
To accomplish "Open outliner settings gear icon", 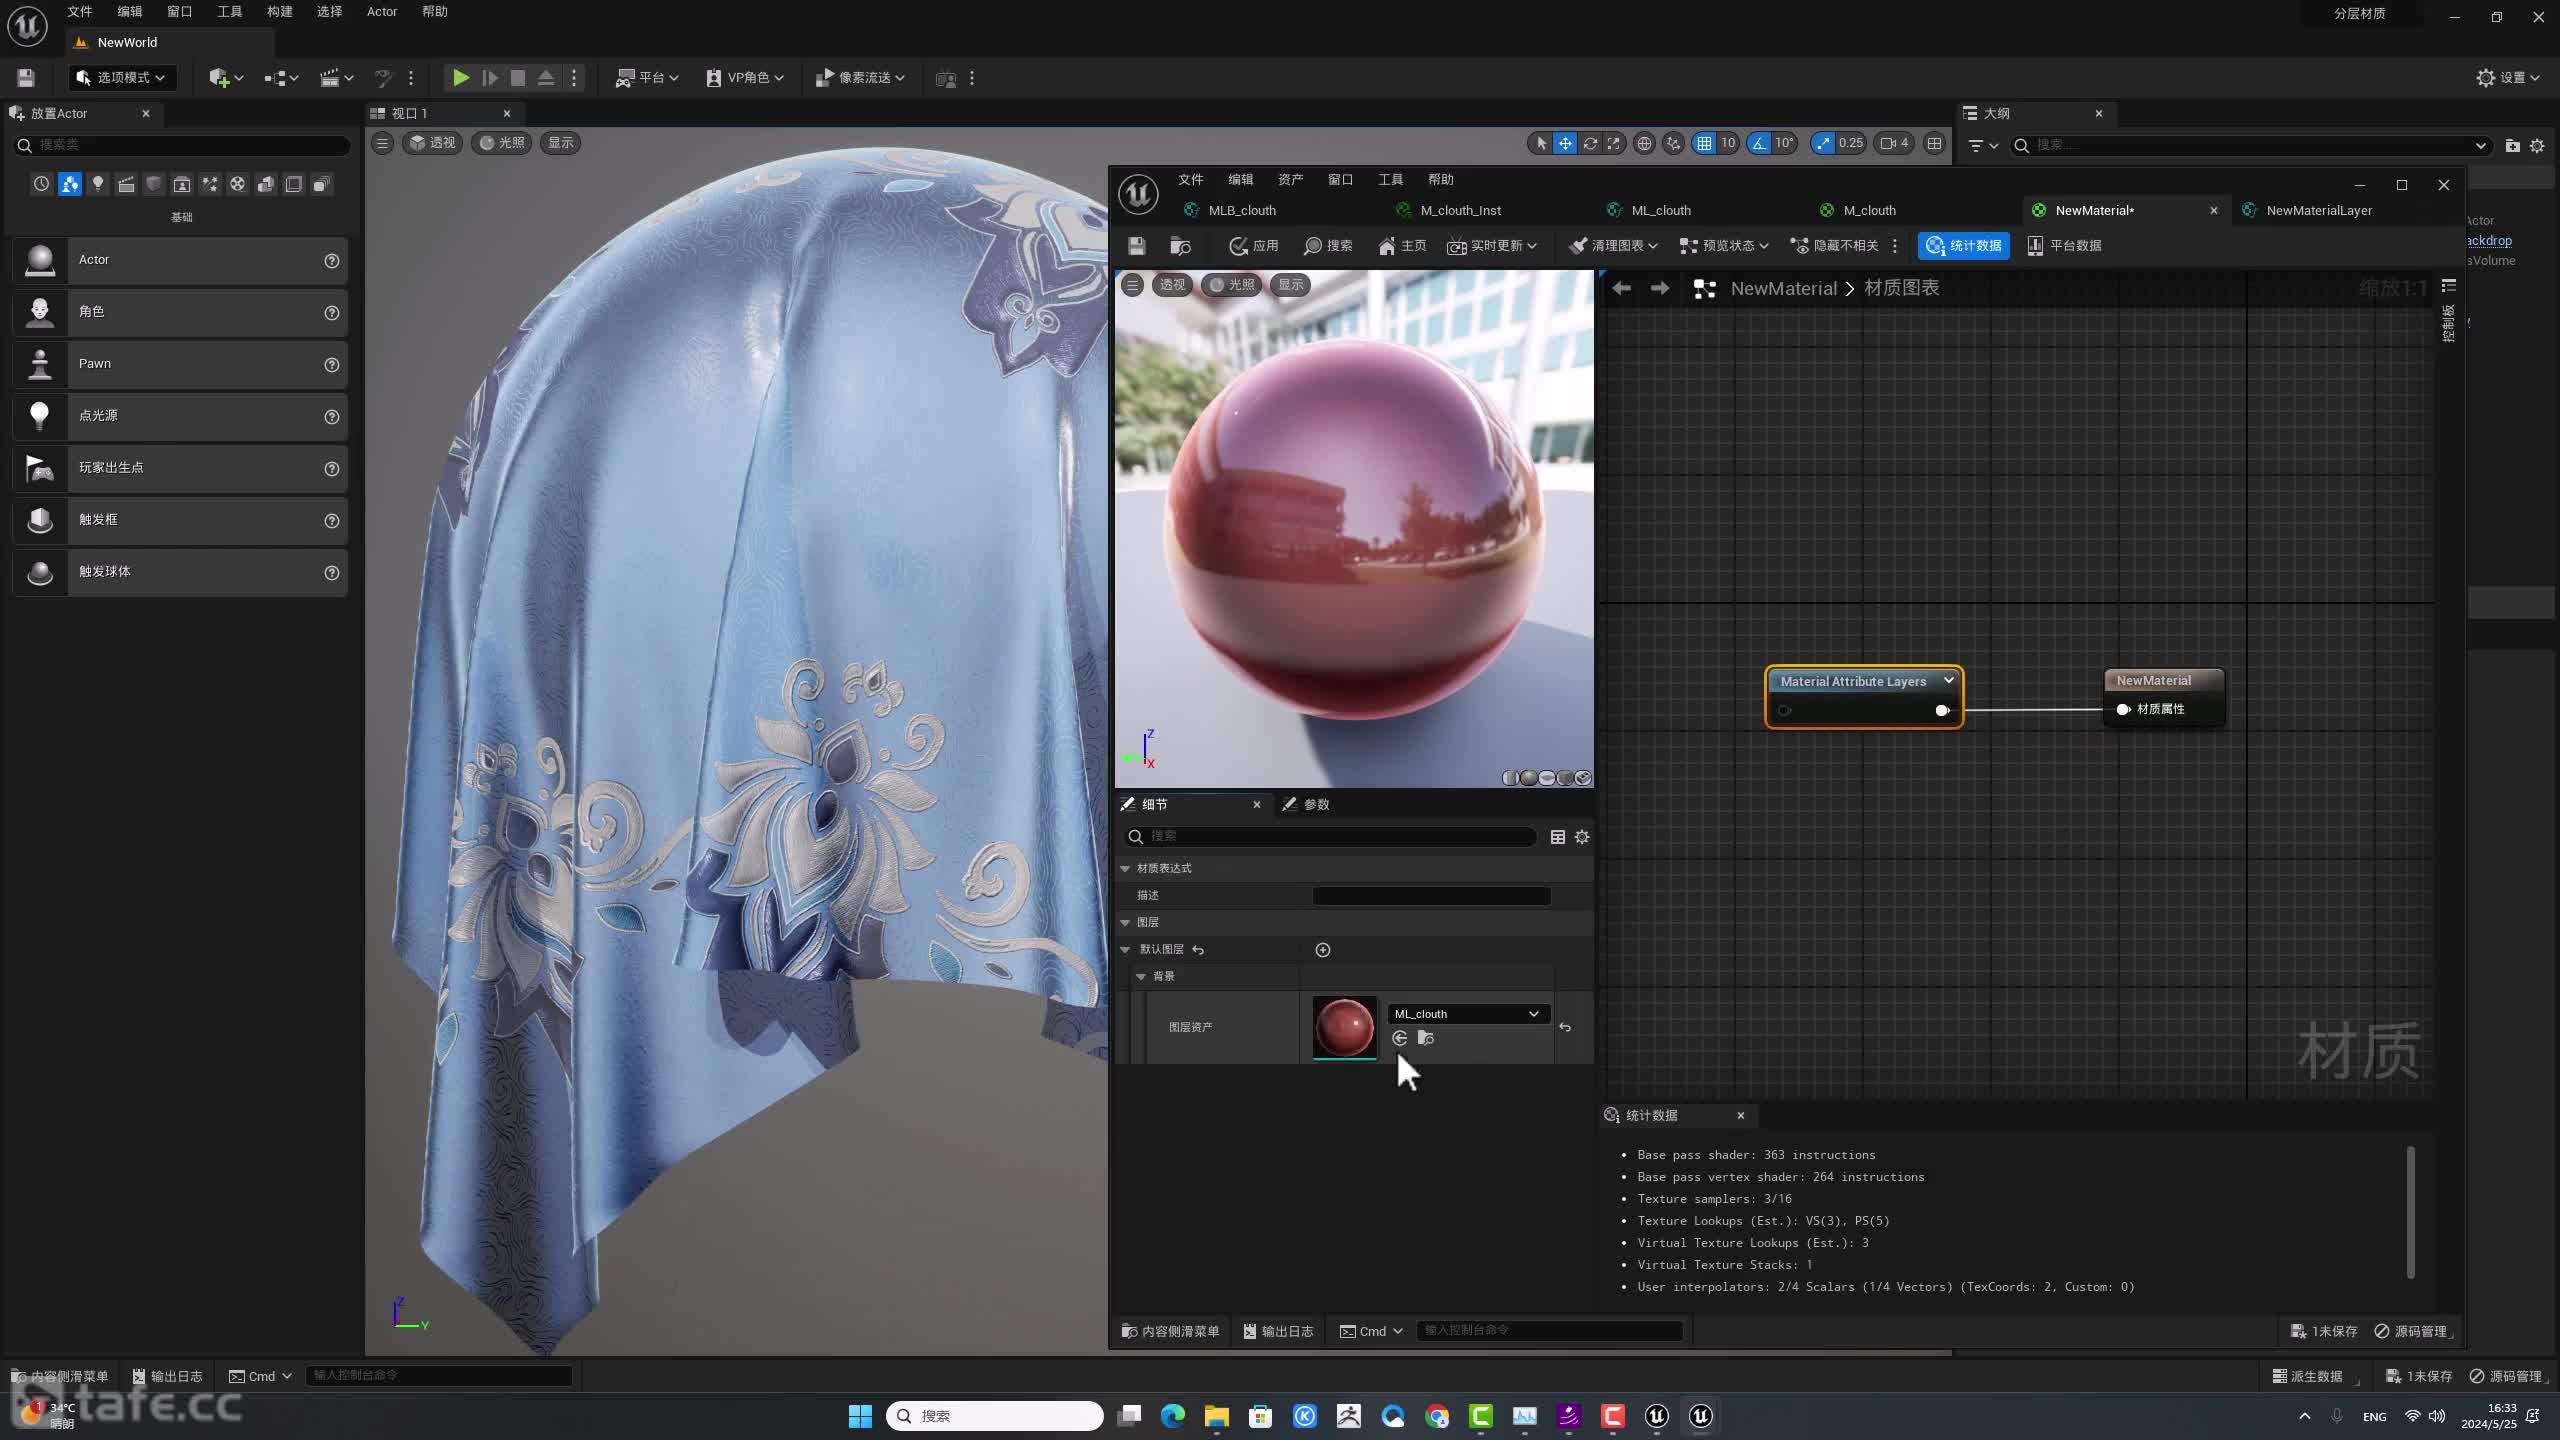I will pyautogui.click(x=2537, y=145).
